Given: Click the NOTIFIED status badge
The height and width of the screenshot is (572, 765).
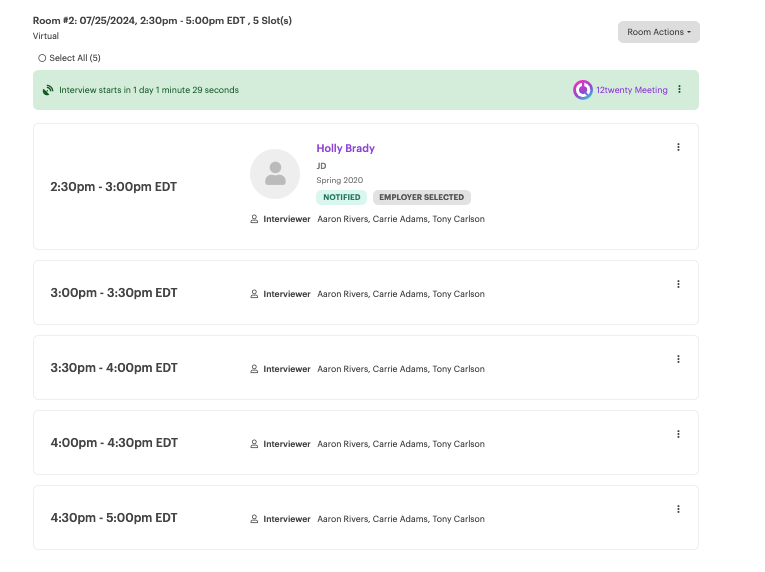Looking at the screenshot, I should (x=342, y=197).
